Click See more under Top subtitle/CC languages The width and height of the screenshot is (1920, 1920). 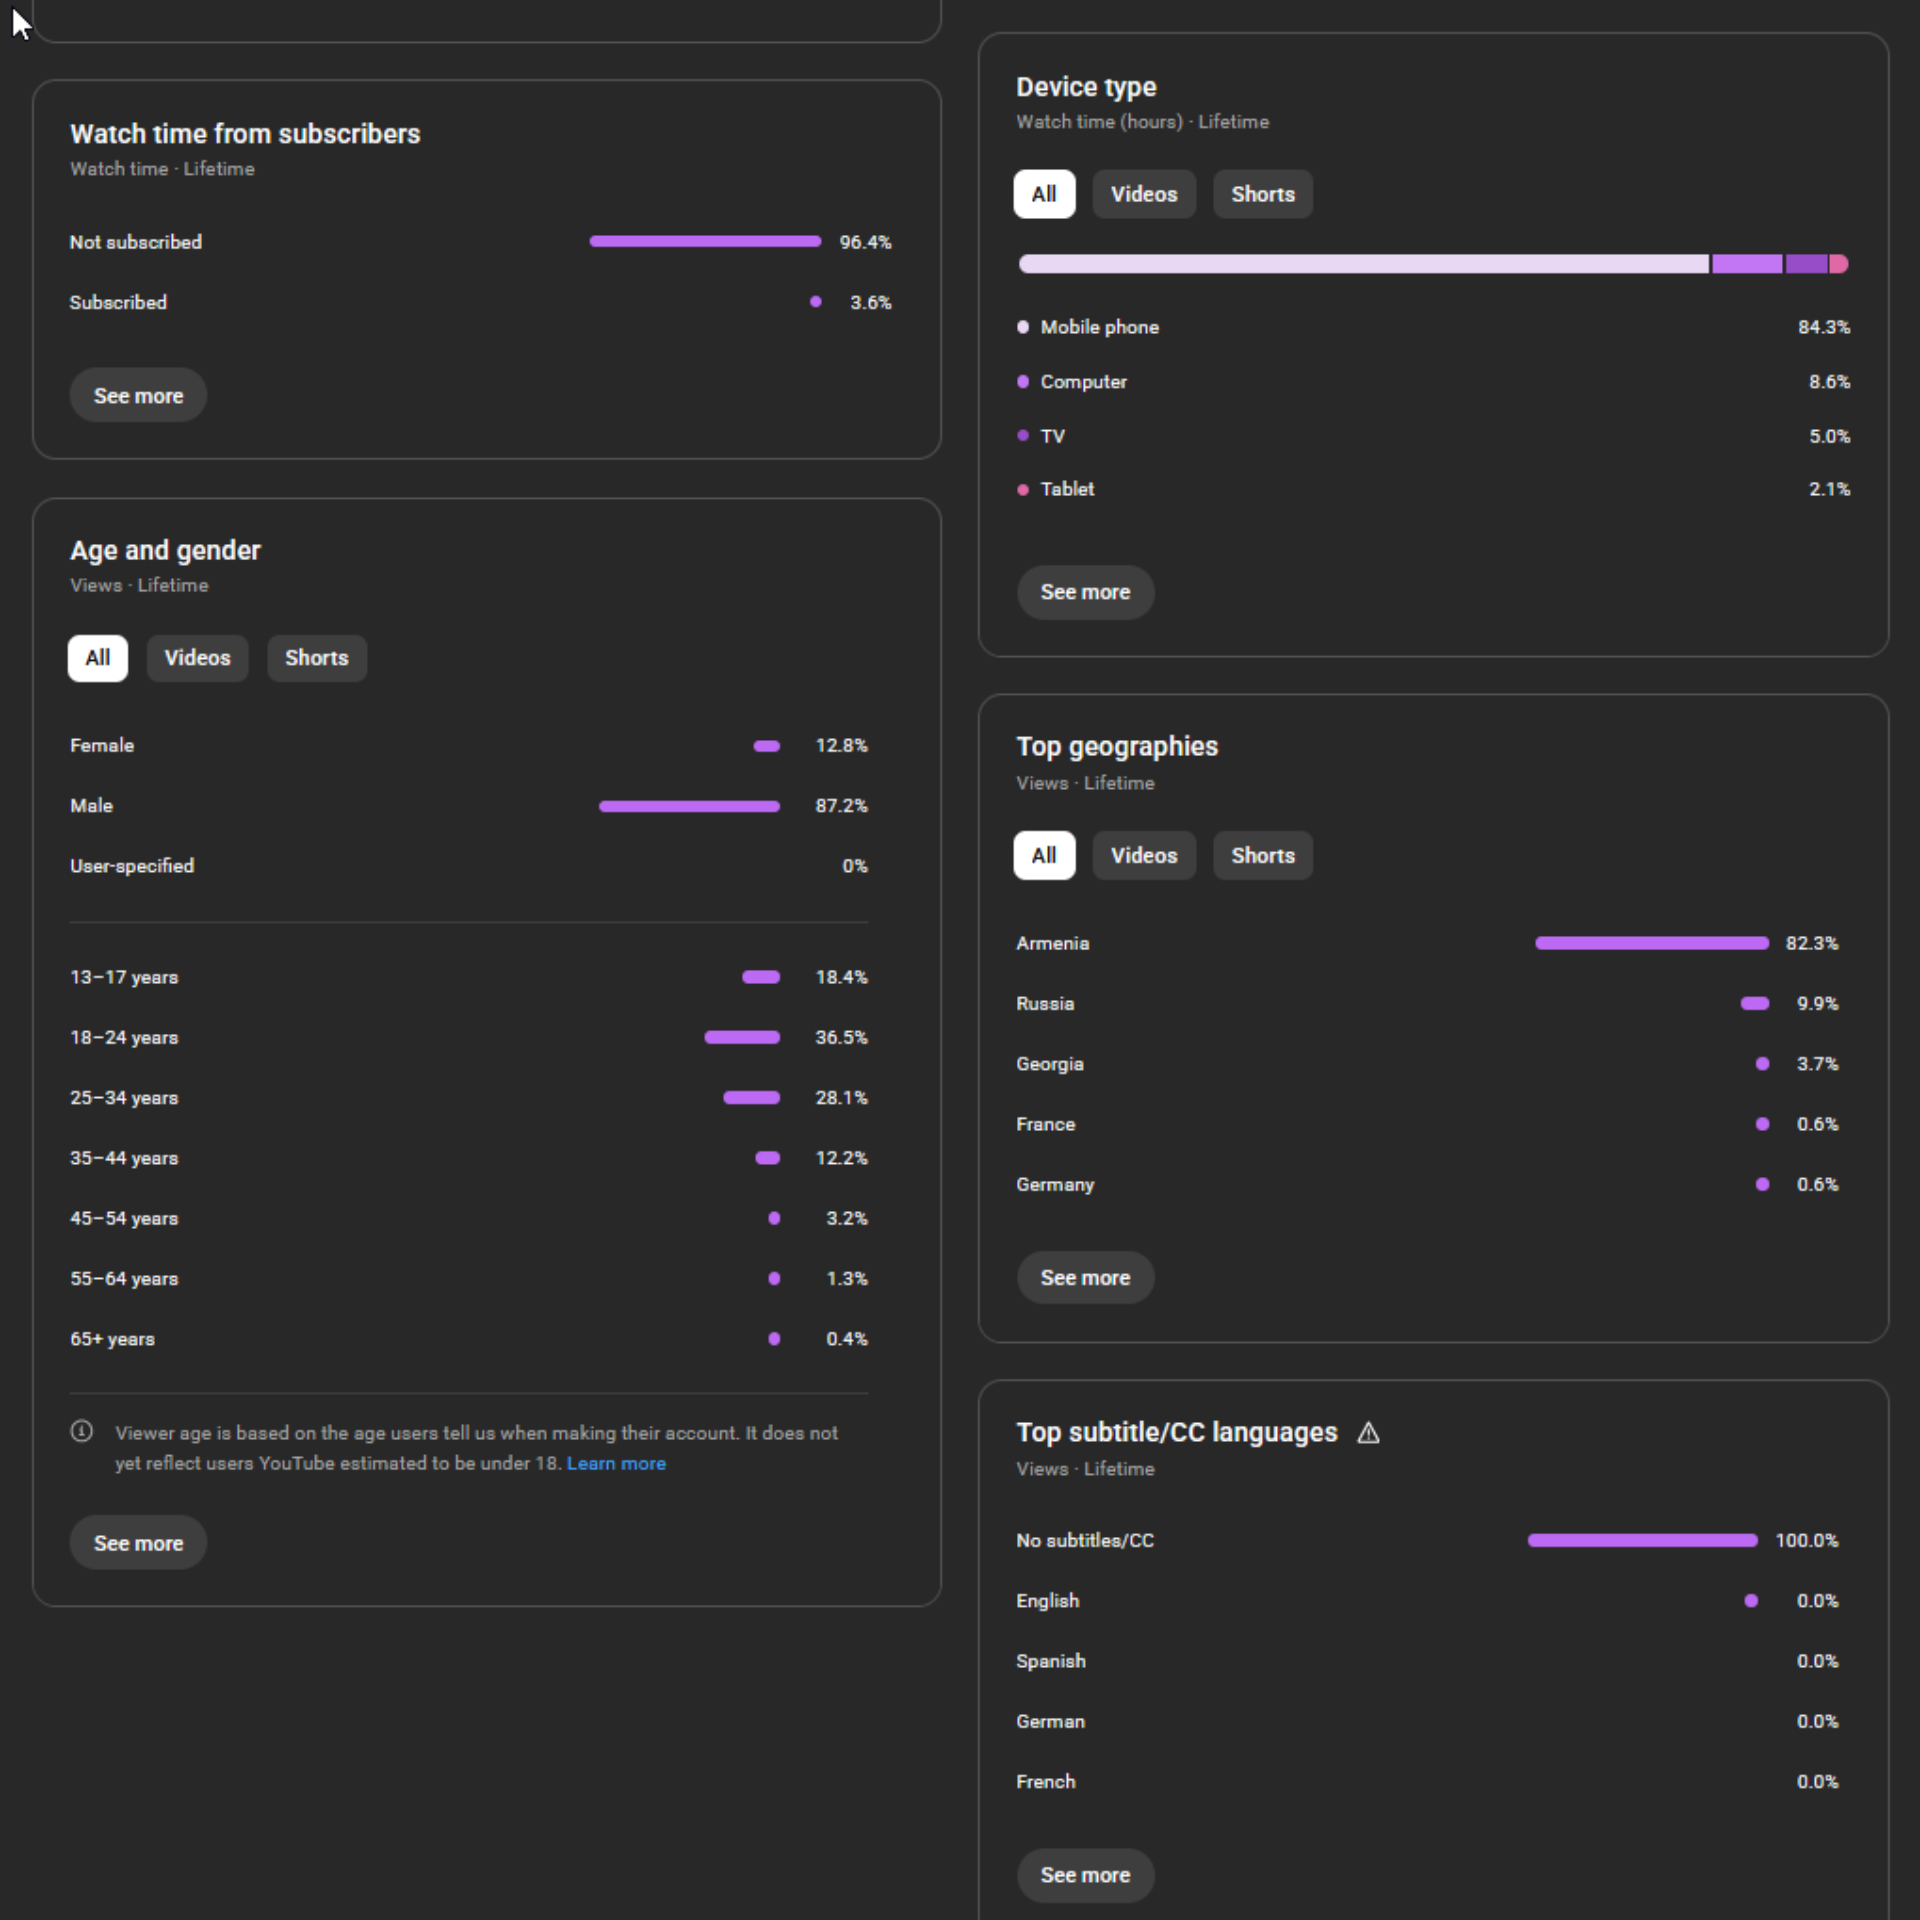1085,1875
